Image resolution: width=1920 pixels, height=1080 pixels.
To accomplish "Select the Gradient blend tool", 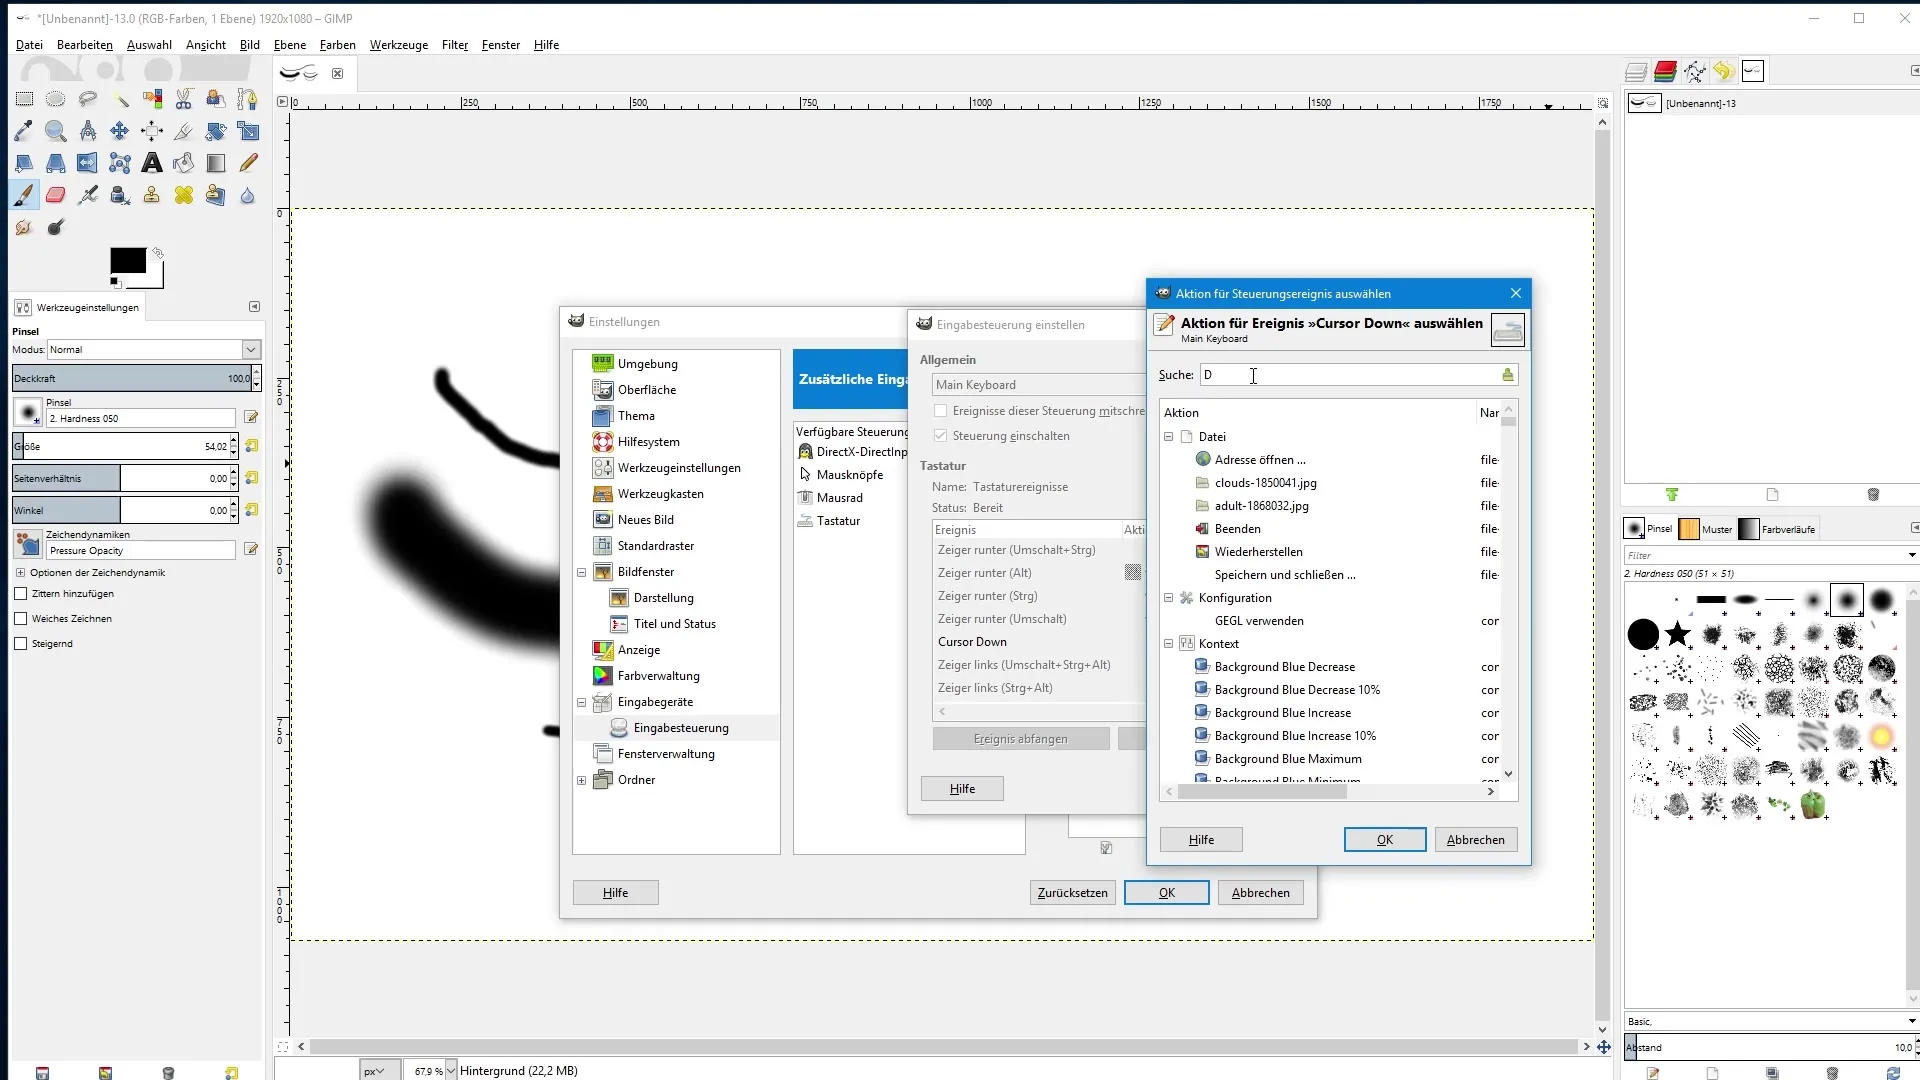I will point(216,163).
